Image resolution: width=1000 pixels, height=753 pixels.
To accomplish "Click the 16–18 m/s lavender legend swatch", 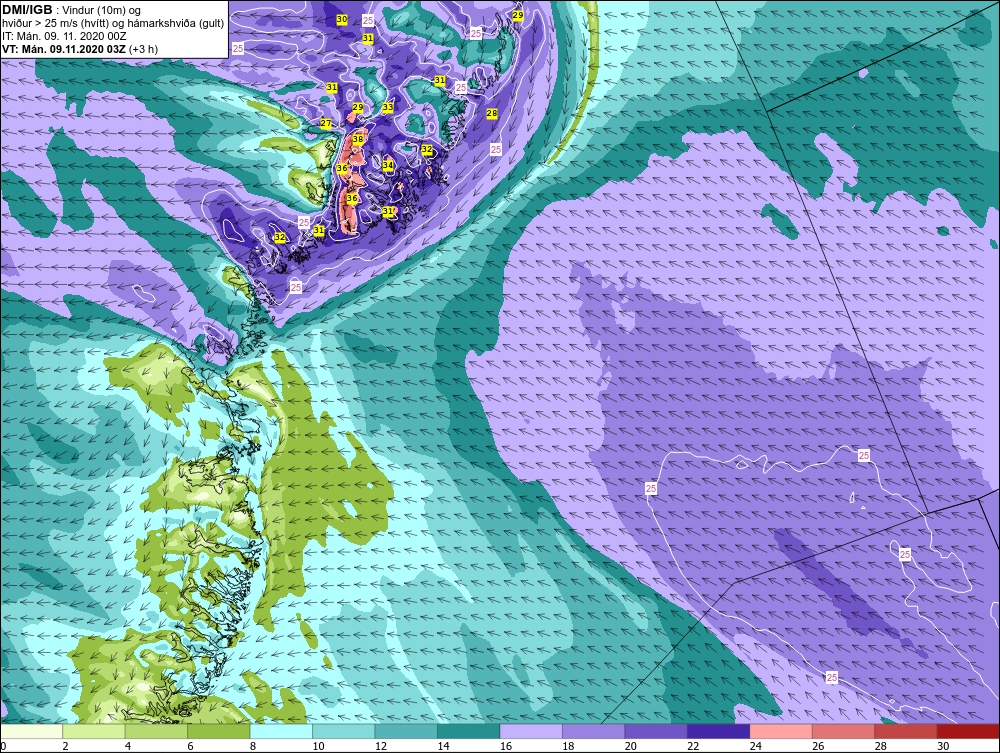I will 531,731.
